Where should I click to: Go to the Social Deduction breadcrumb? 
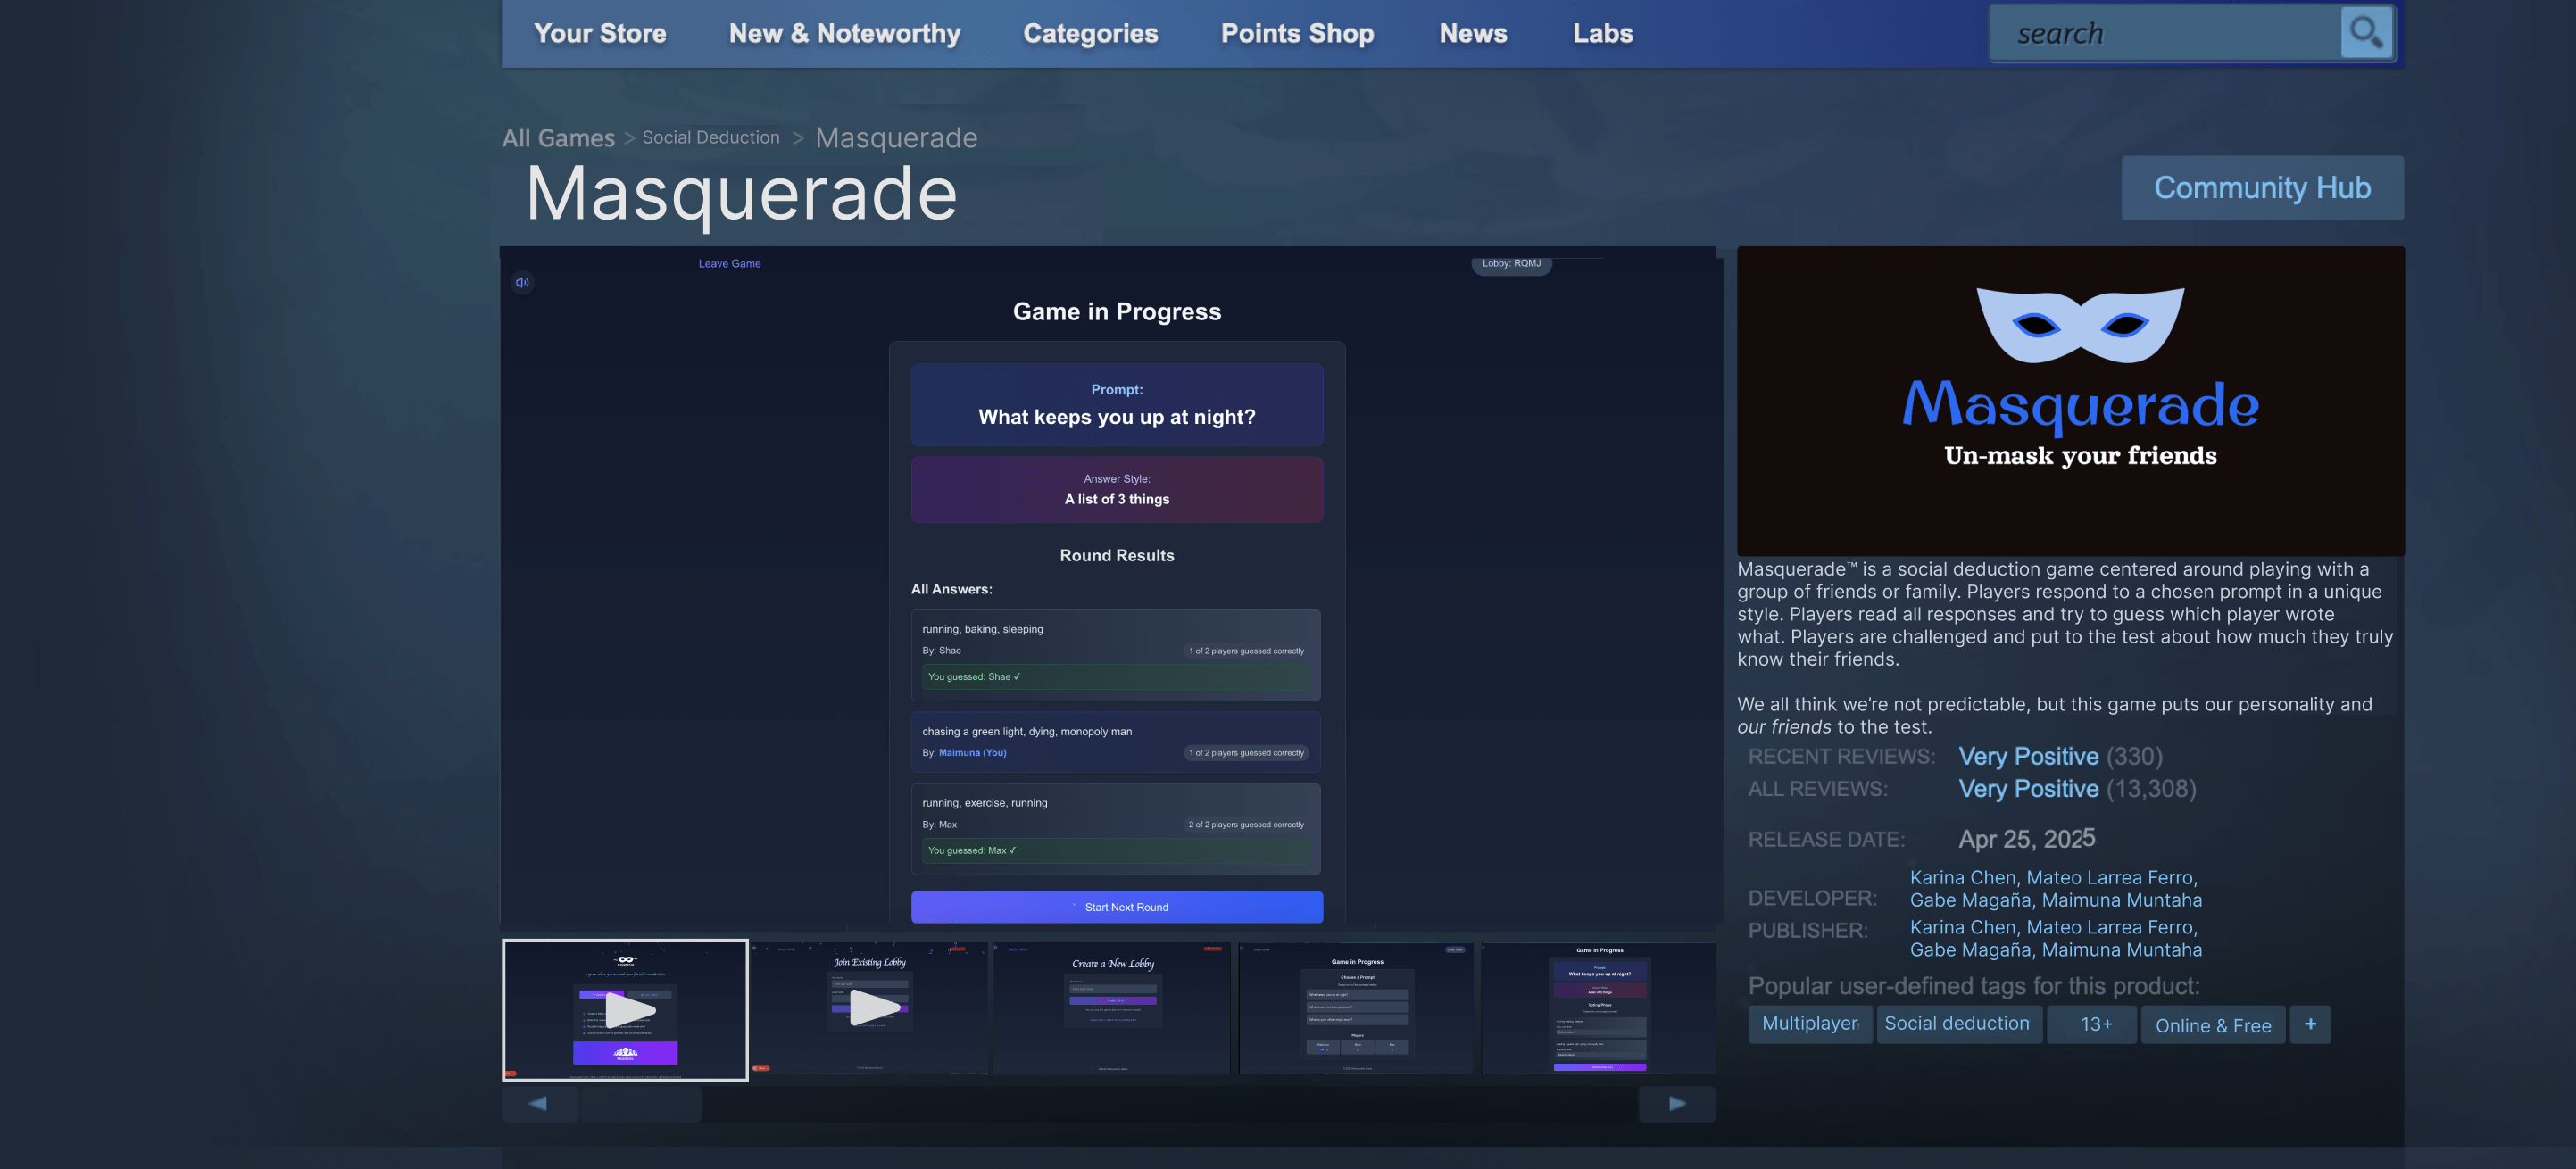pyautogui.click(x=711, y=138)
